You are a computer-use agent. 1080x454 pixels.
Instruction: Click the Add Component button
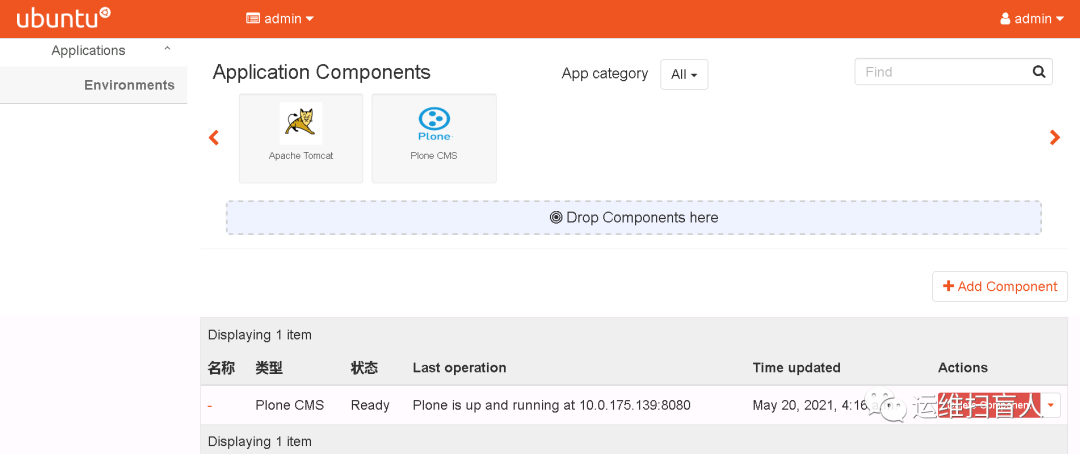[x=999, y=286]
